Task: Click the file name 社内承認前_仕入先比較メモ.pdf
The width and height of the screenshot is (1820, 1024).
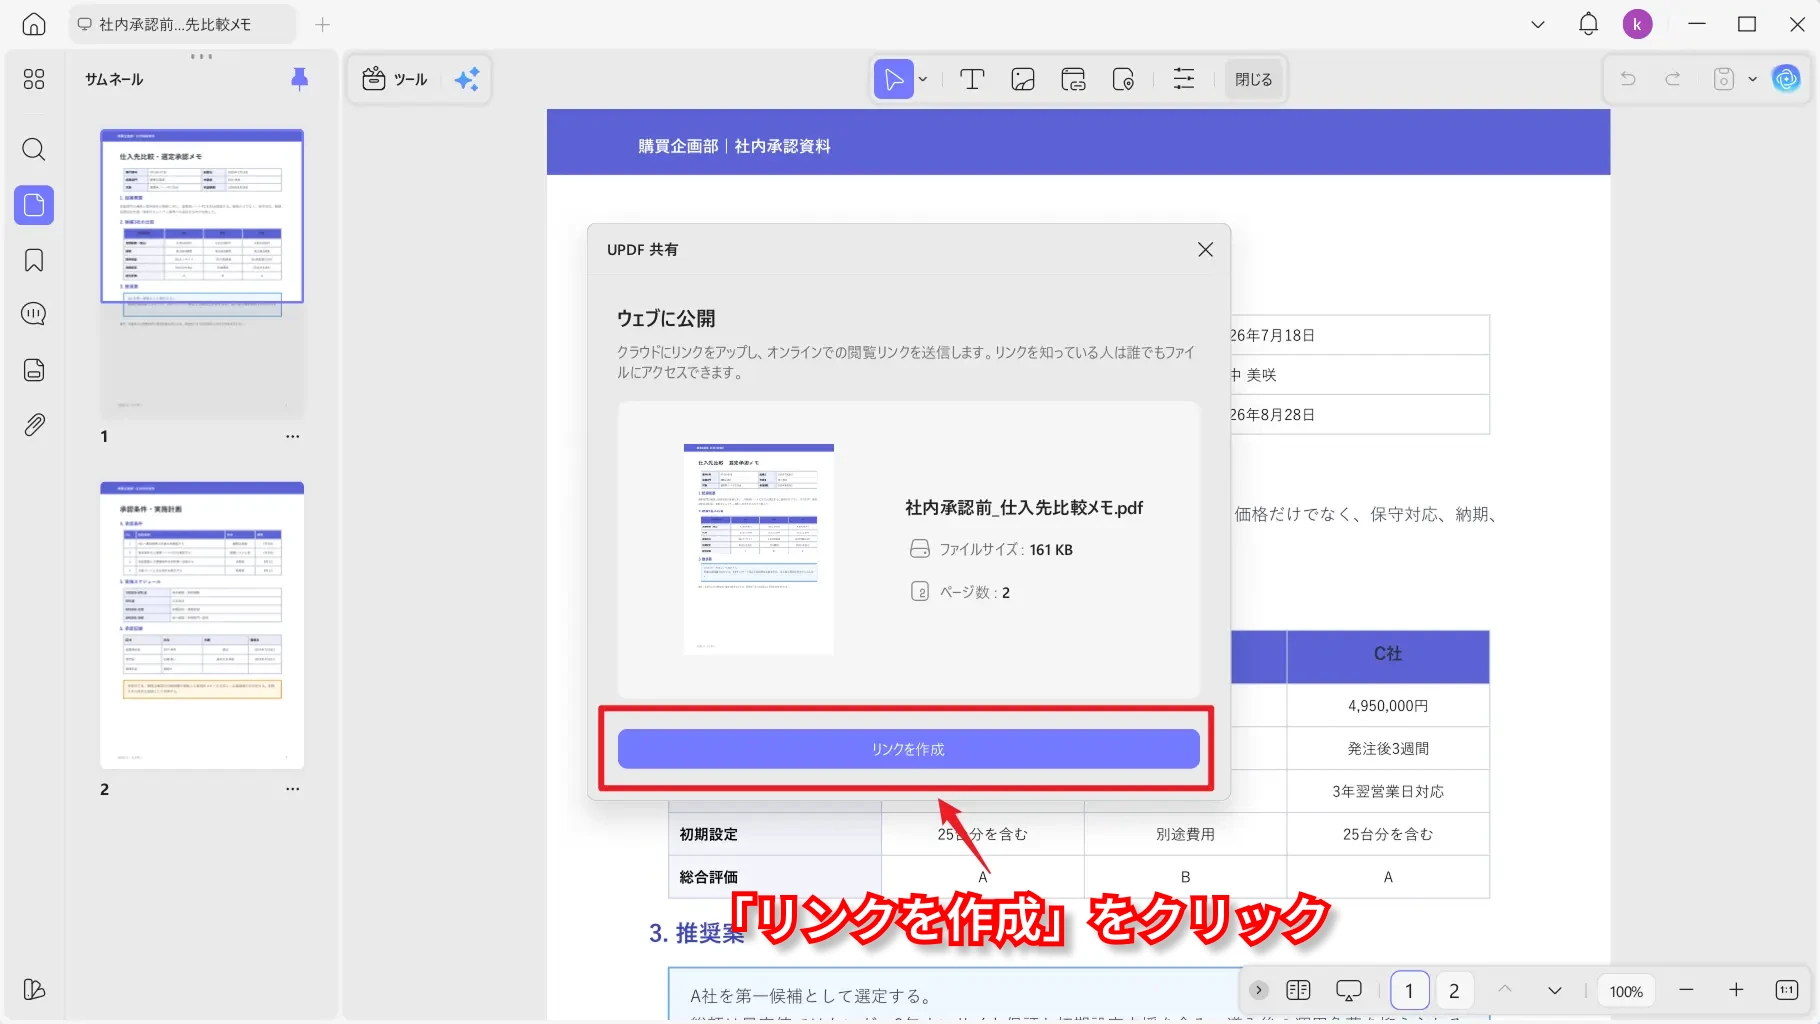Action: click(1024, 508)
